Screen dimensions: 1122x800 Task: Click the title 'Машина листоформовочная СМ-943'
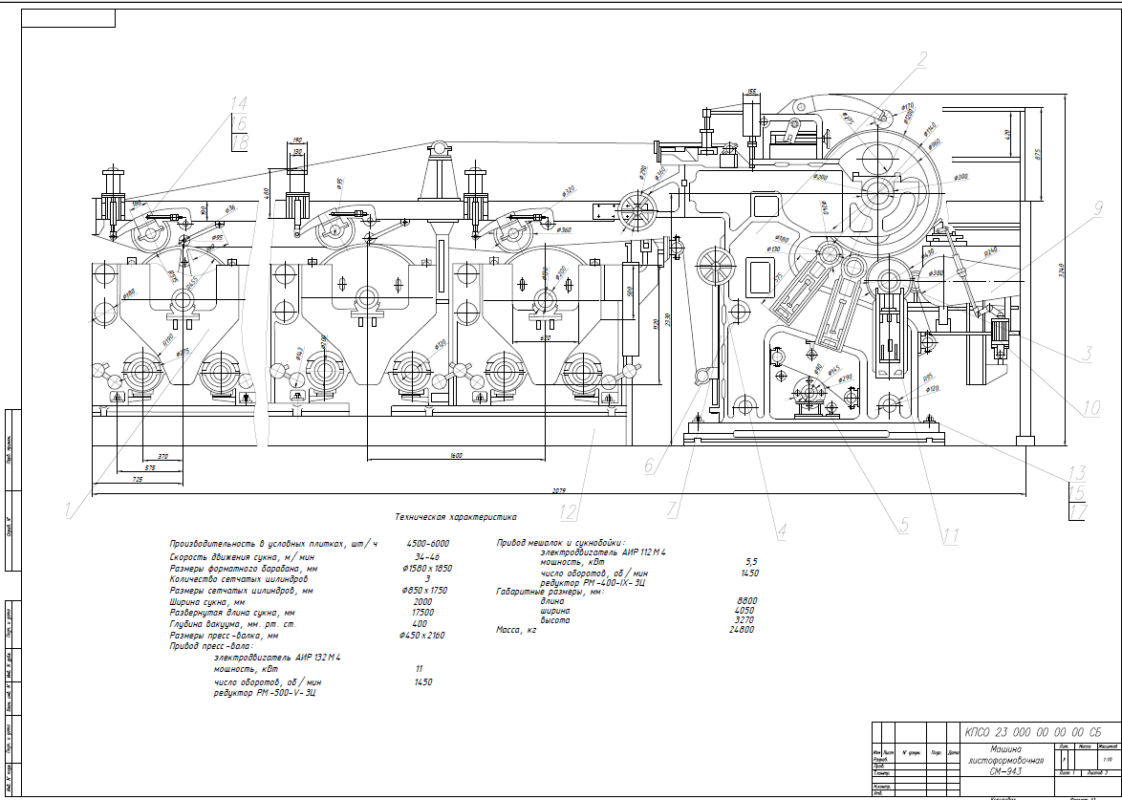tap(1005, 760)
